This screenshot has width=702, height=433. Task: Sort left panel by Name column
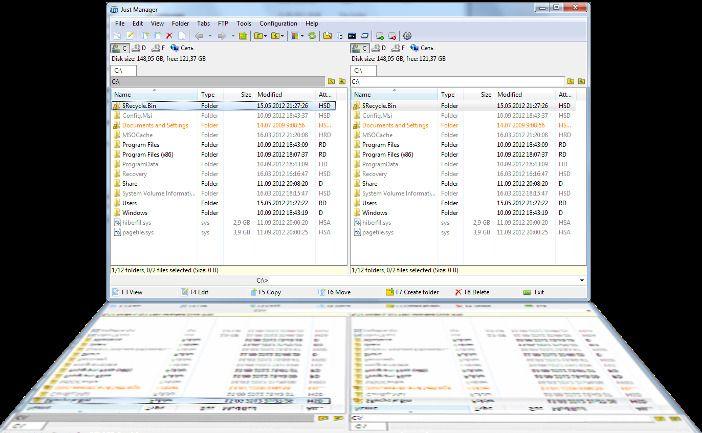pyautogui.click(x=154, y=94)
